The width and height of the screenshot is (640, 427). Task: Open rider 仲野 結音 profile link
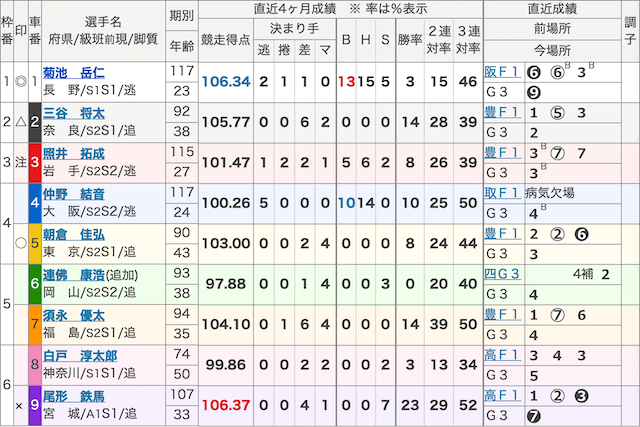point(73,194)
